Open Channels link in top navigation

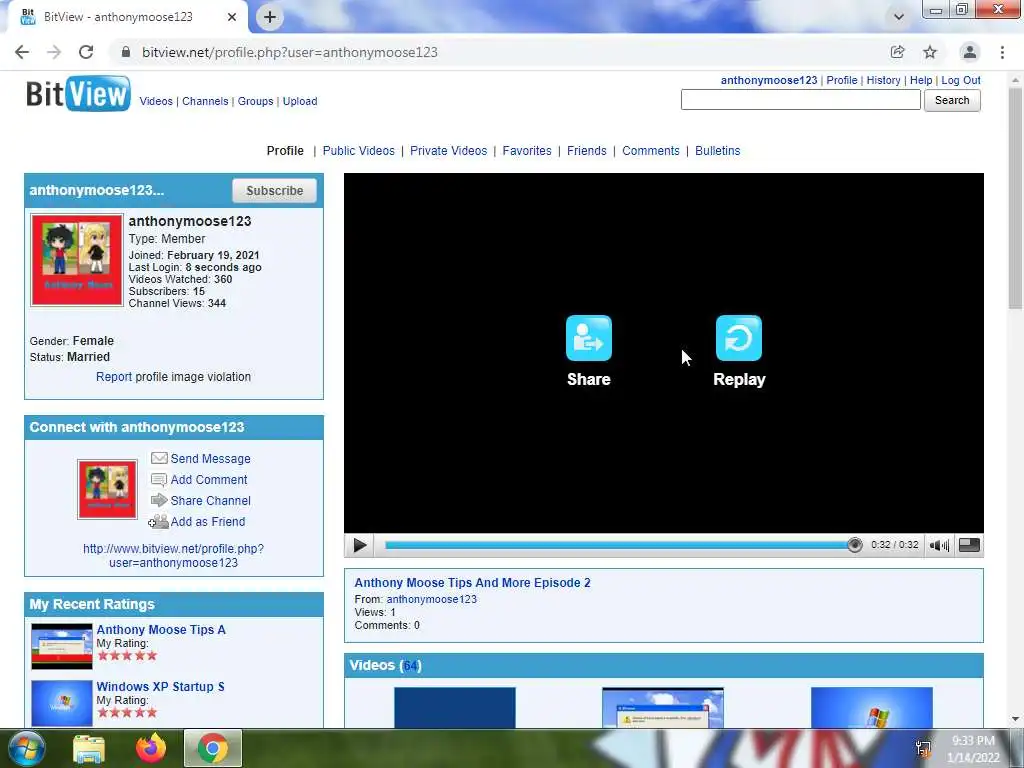[205, 101]
